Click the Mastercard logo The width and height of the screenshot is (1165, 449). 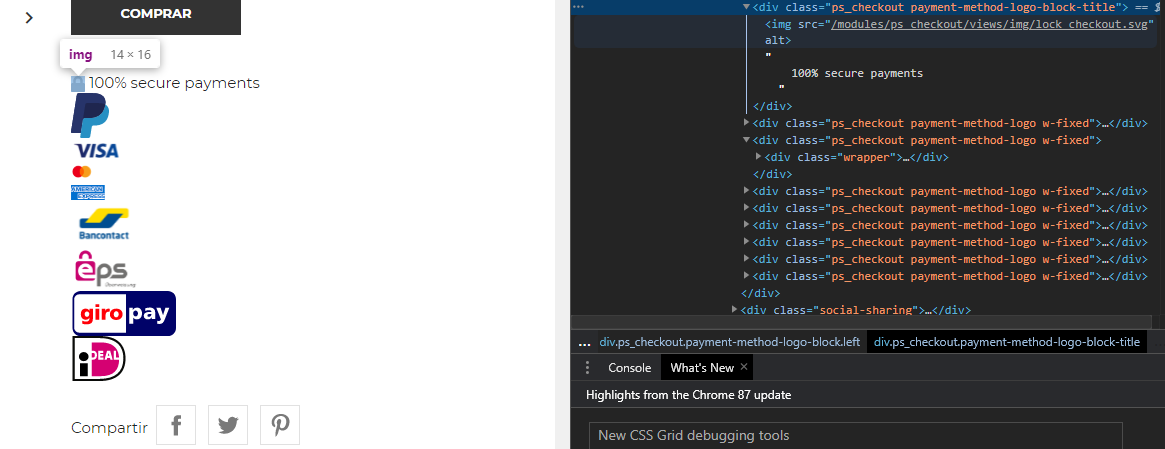click(82, 172)
